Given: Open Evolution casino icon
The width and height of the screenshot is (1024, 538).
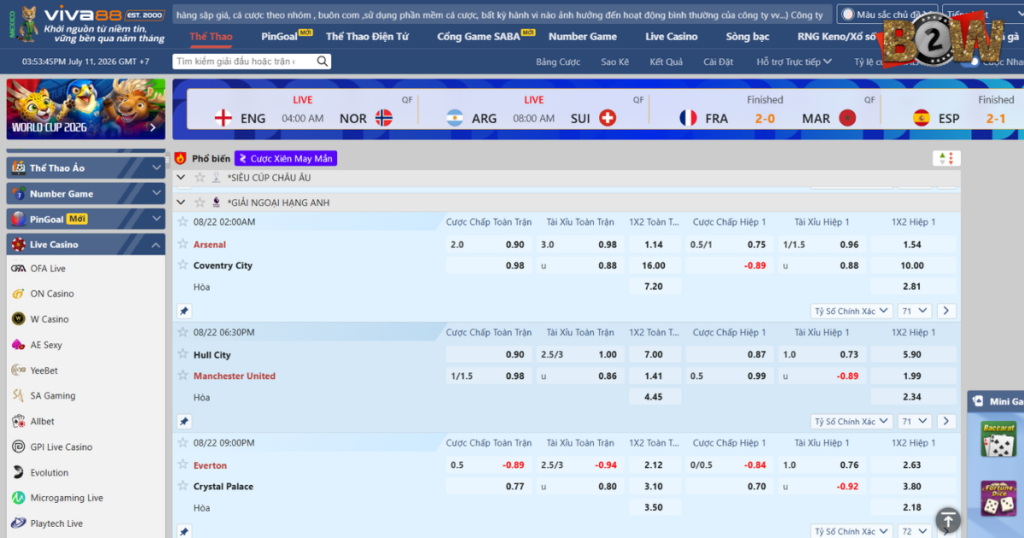Looking at the screenshot, I should 18,472.
